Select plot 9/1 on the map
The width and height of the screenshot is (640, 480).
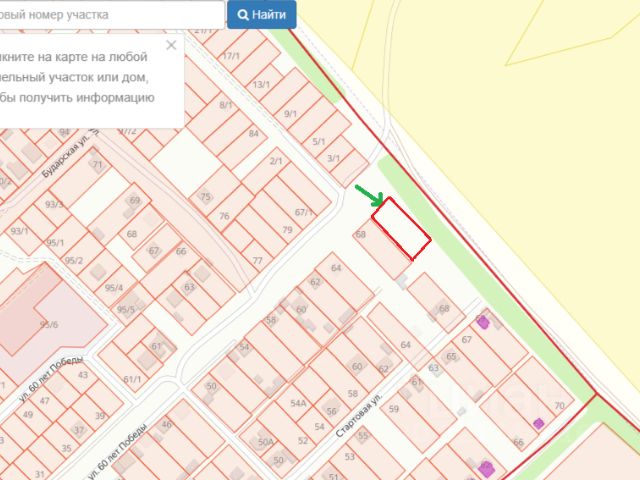click(x=290, y=113)
